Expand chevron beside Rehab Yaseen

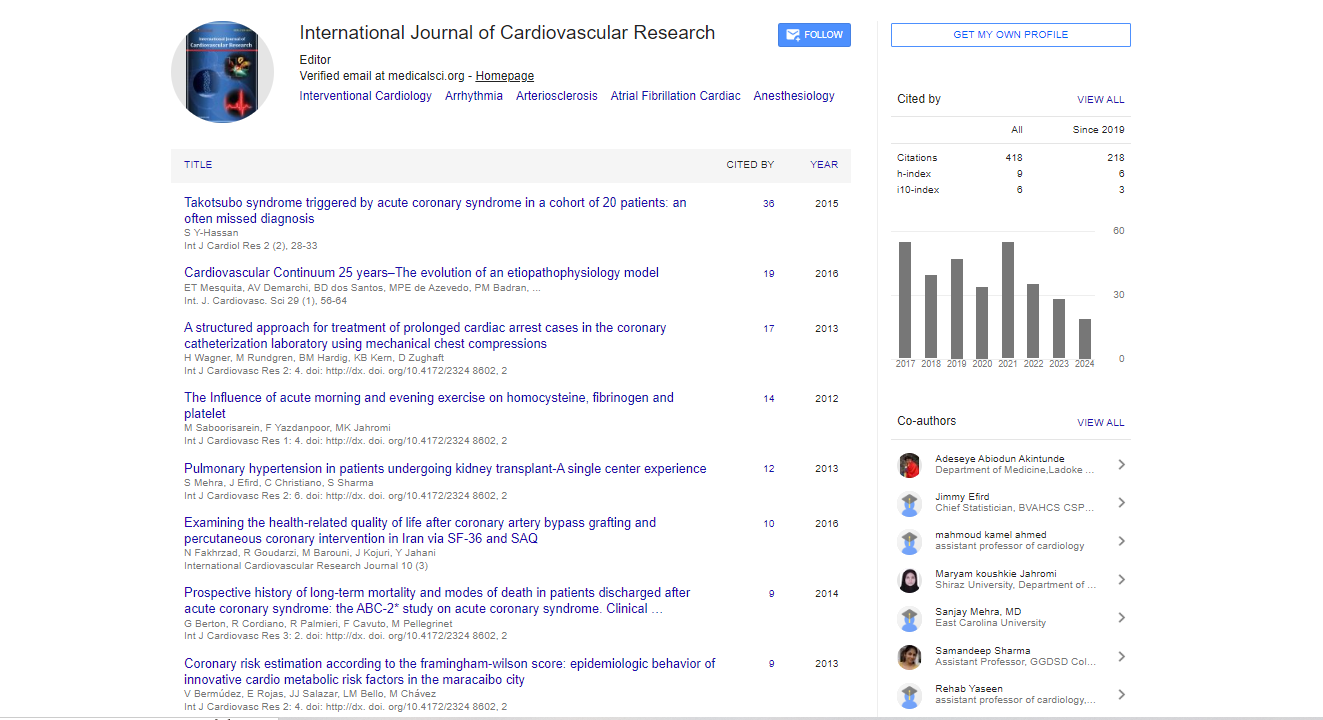1121,695
